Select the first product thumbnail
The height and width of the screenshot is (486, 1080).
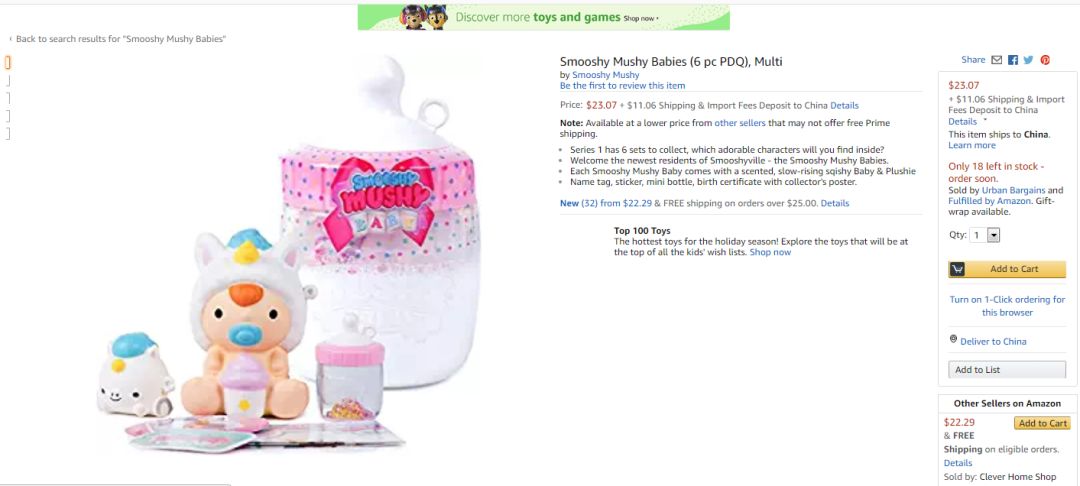[8, 63]
